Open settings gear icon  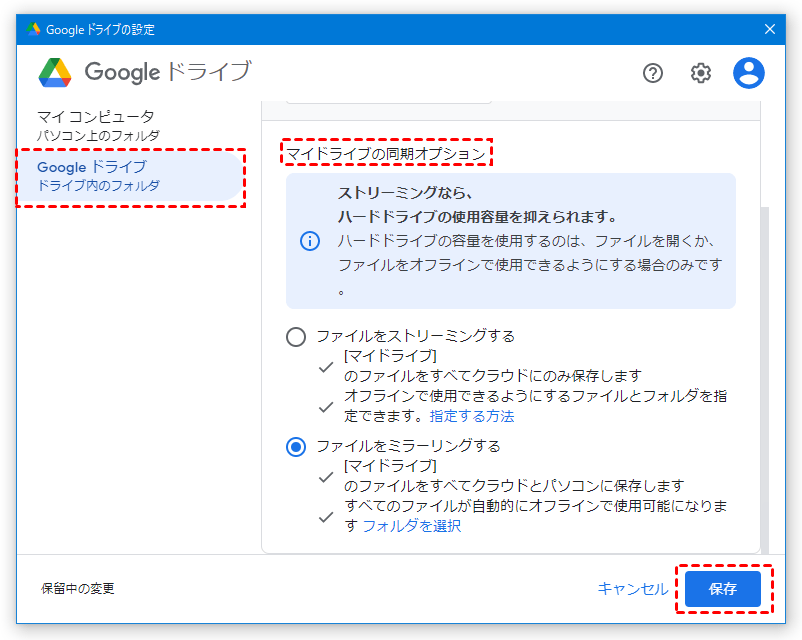(x=701, y=73)
